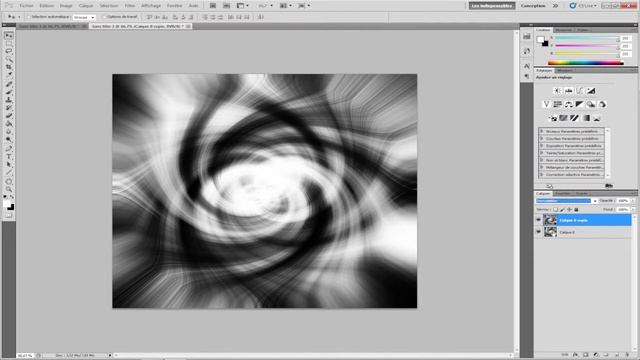Open the Calque menu
This screenshot has width=640, height=360.
coord(86,6)
